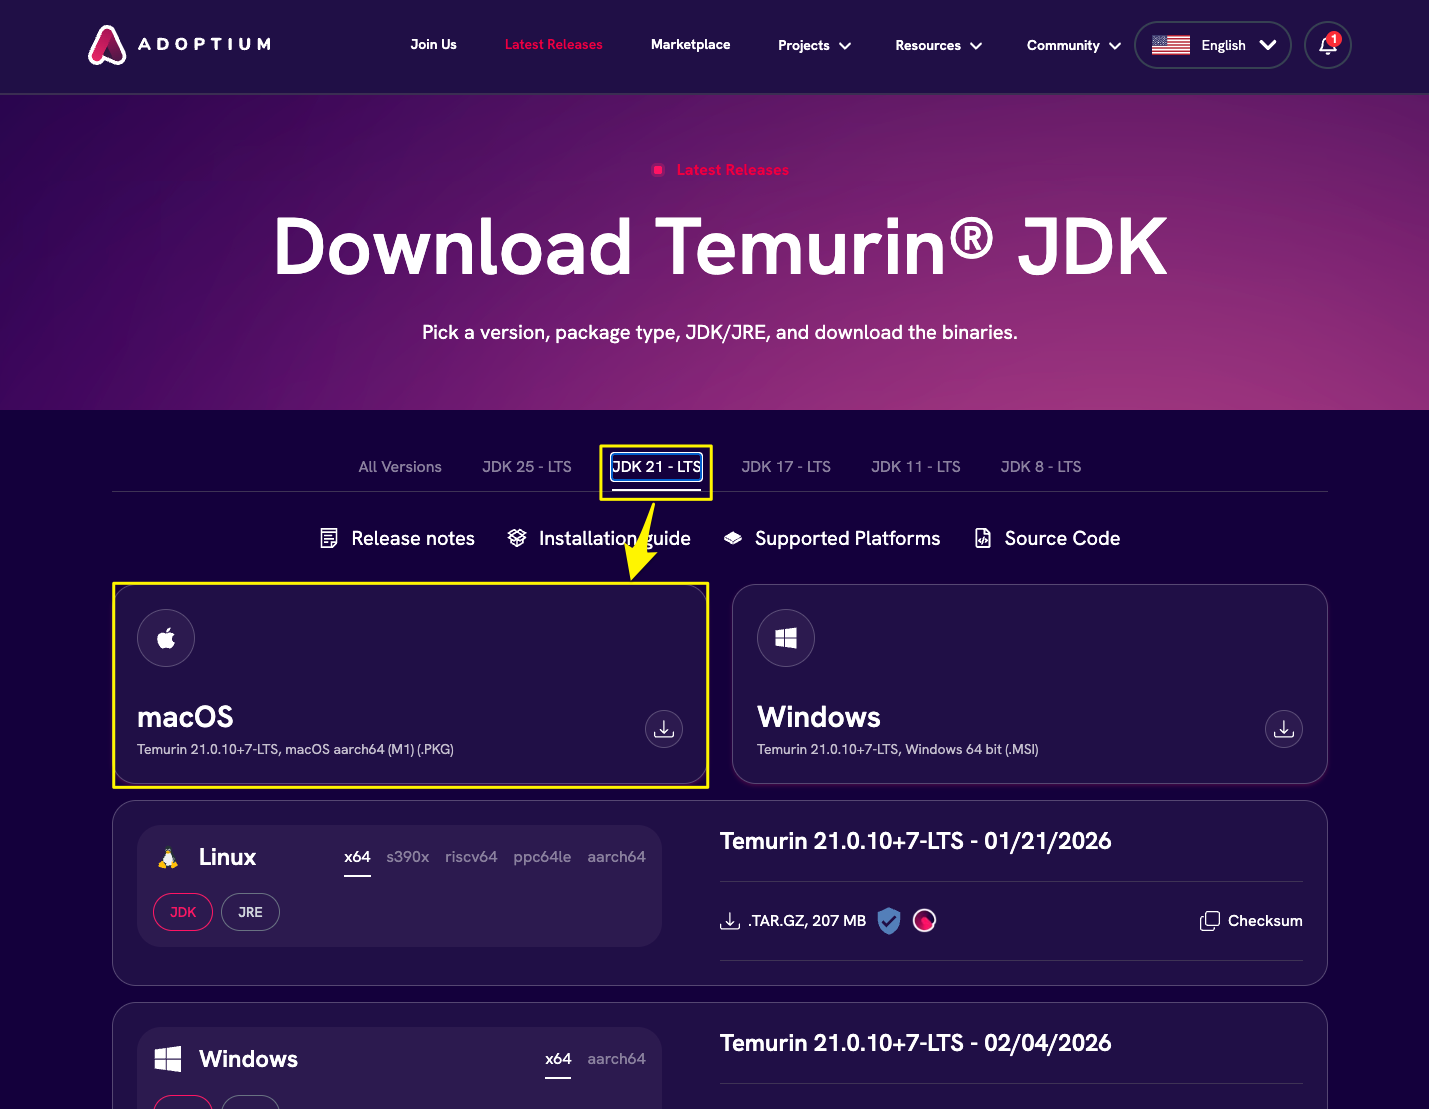Click the Installation guide box icon
Screen dimensions: 1429x1109
pos(517,538)
